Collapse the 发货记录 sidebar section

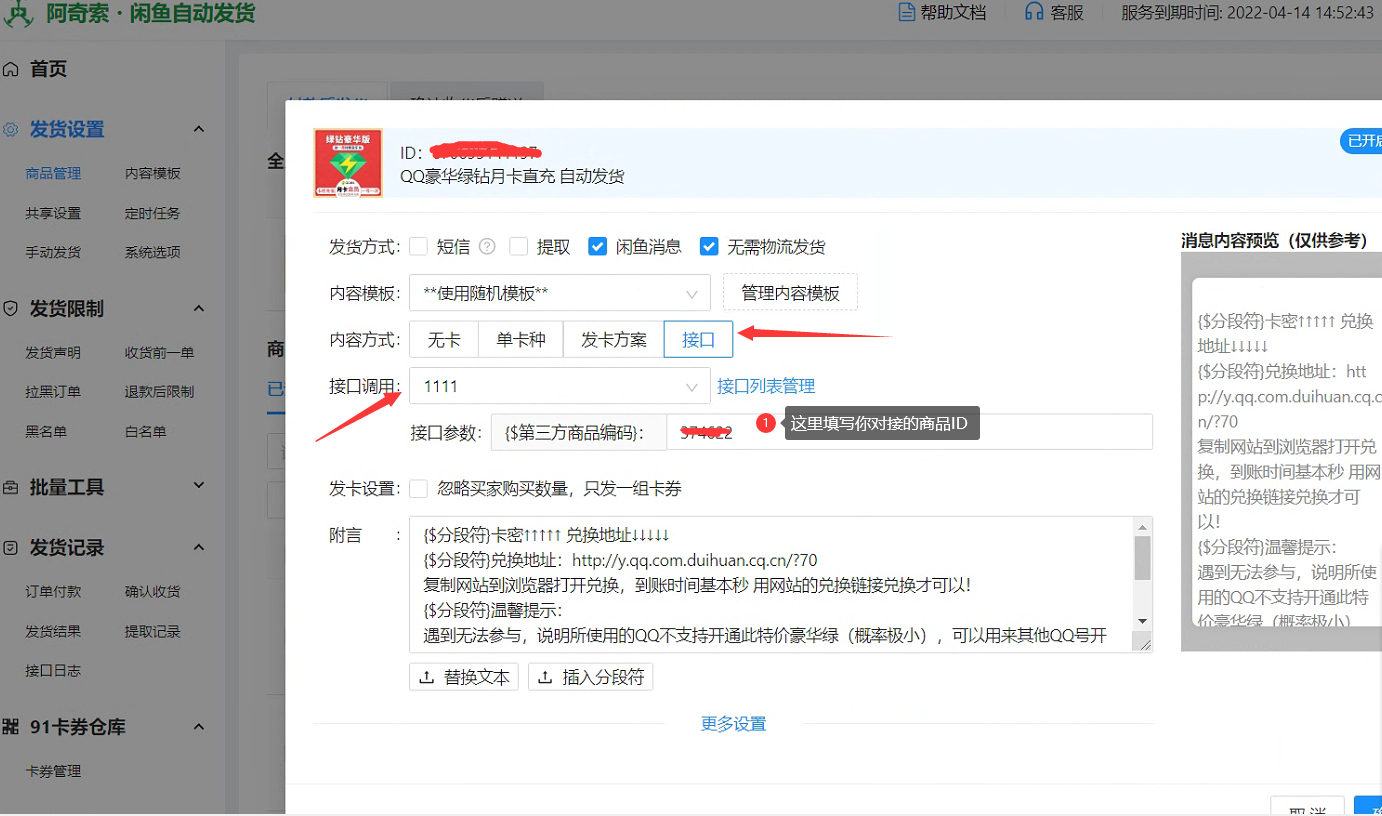(198, 548)
